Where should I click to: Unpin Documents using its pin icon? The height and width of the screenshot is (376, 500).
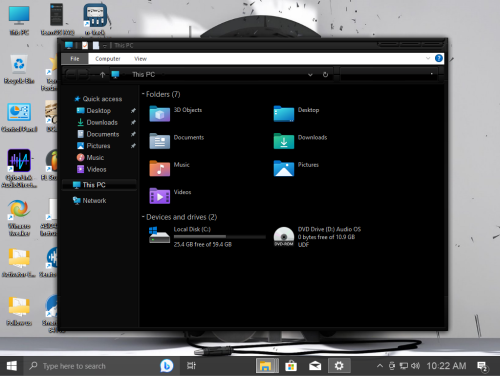pyautogui.click(x=133, y=134)
